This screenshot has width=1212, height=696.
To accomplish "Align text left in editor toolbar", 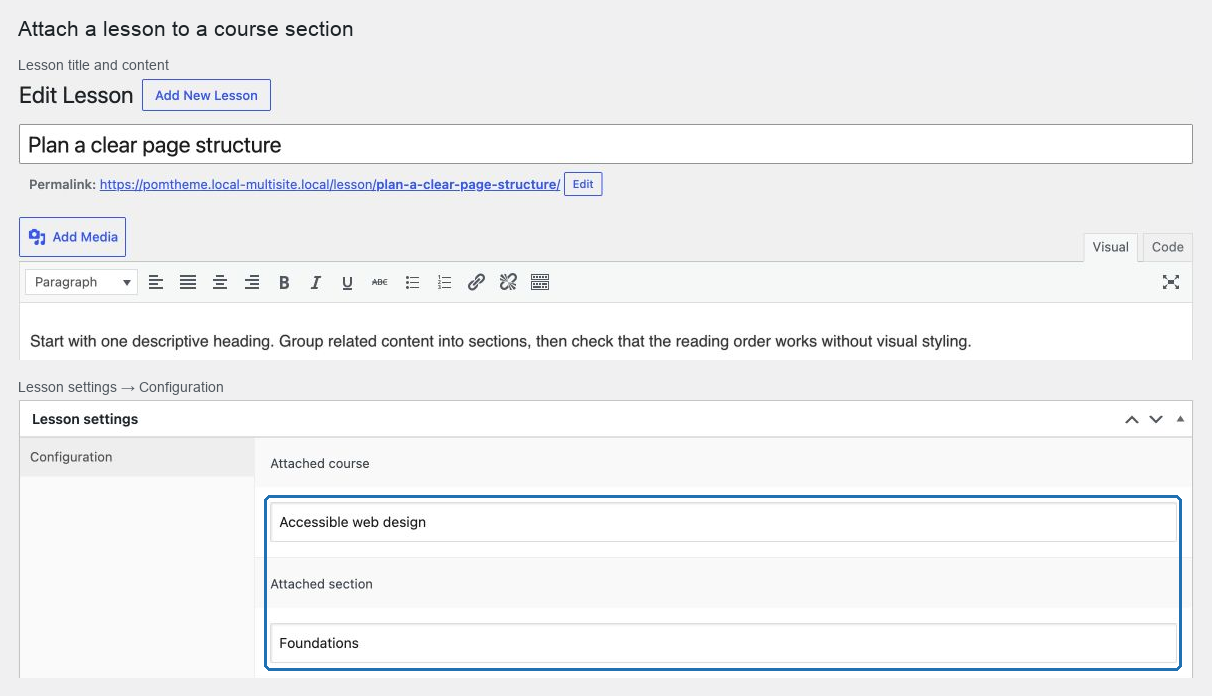I will (x=156, y=282).
